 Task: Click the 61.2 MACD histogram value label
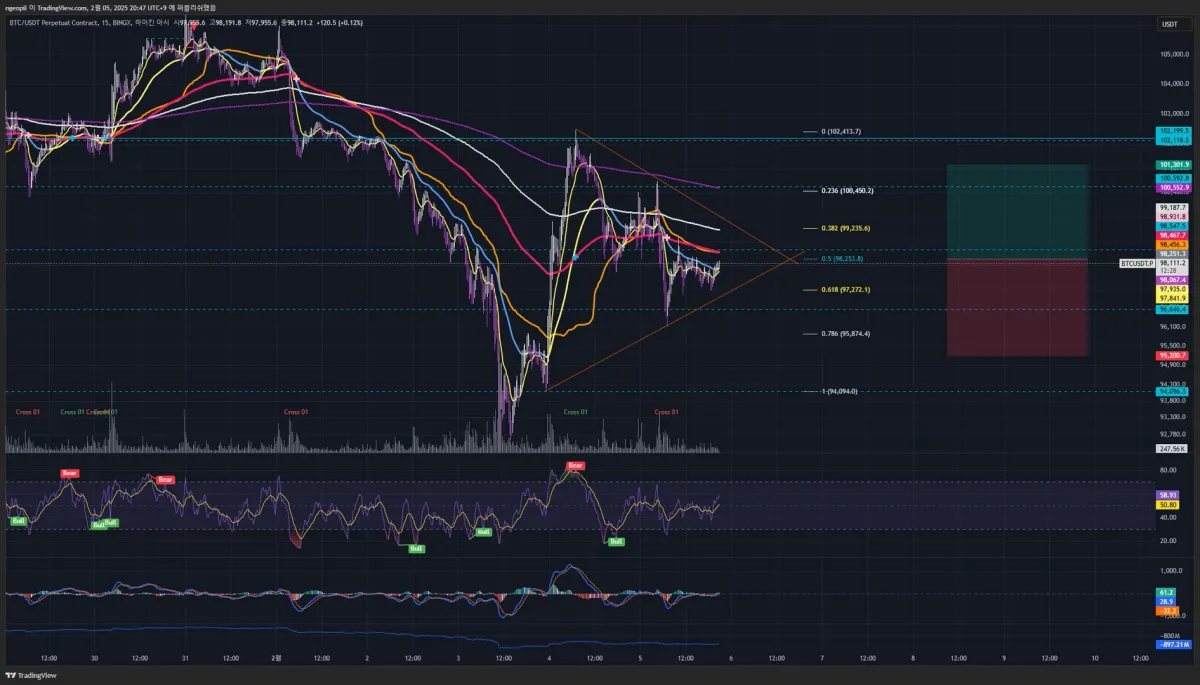(x=1166, y=592)
